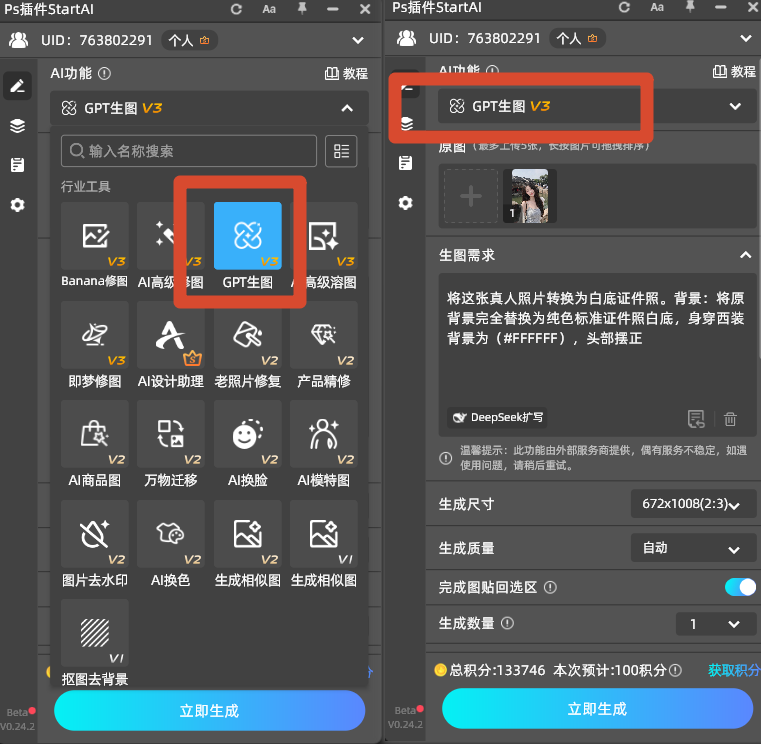Expand the account dropdown in right panel
761x744 pixels.
click(746, 38)
